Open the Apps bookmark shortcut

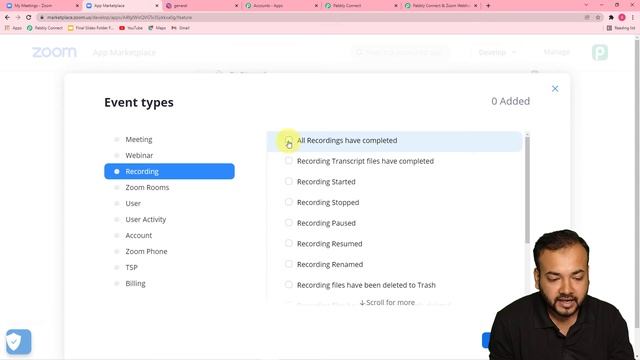point(13,28)
